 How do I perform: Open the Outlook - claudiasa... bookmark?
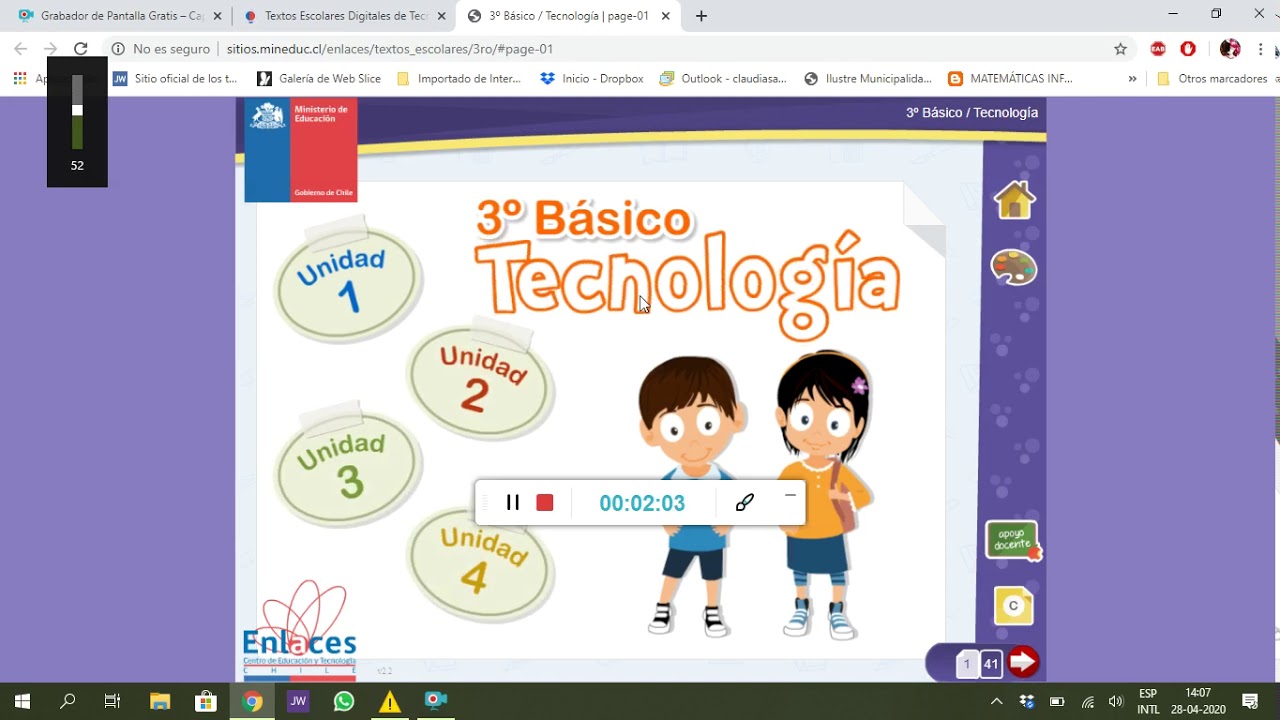coord(723,78)
